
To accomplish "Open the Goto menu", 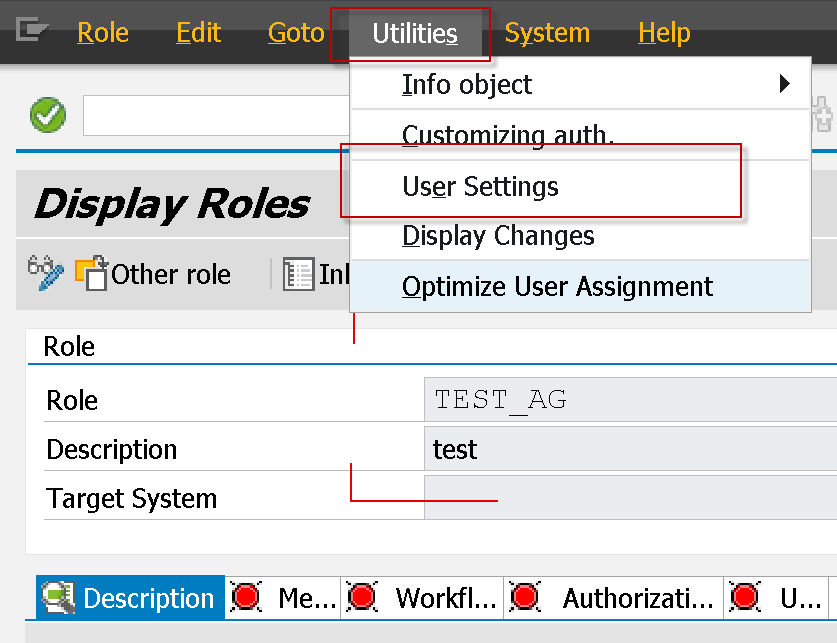I will [x=295, y=32].
